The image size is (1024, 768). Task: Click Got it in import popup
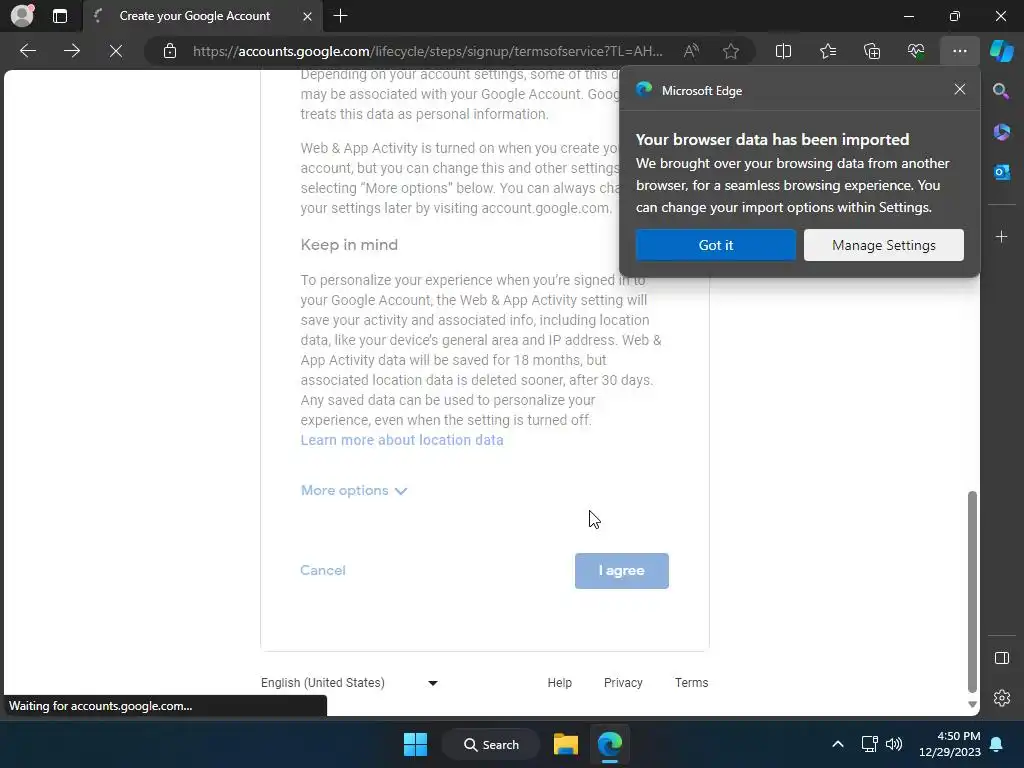pyautogui.click(x=716, y=245)
